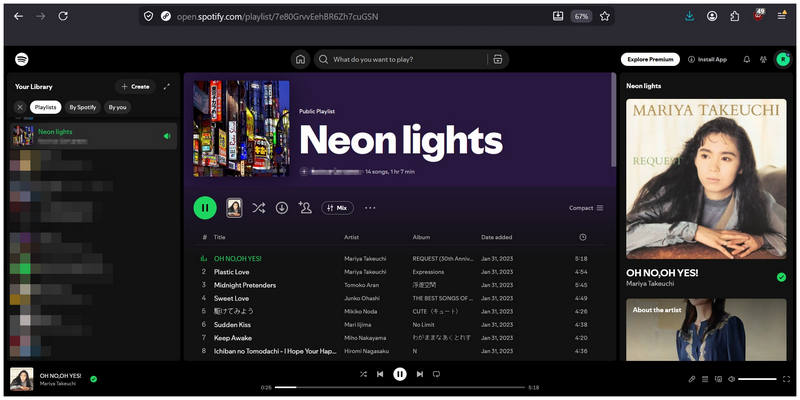
Task: Pause playback in bottom player bar
Action: click(400, 374)
